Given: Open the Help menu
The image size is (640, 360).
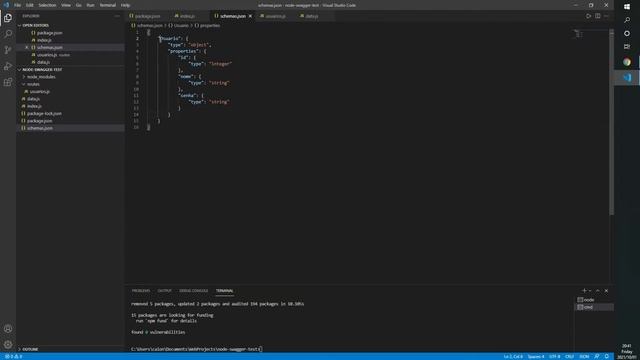Looking at the screenshot, I should [x=126, y=5].
